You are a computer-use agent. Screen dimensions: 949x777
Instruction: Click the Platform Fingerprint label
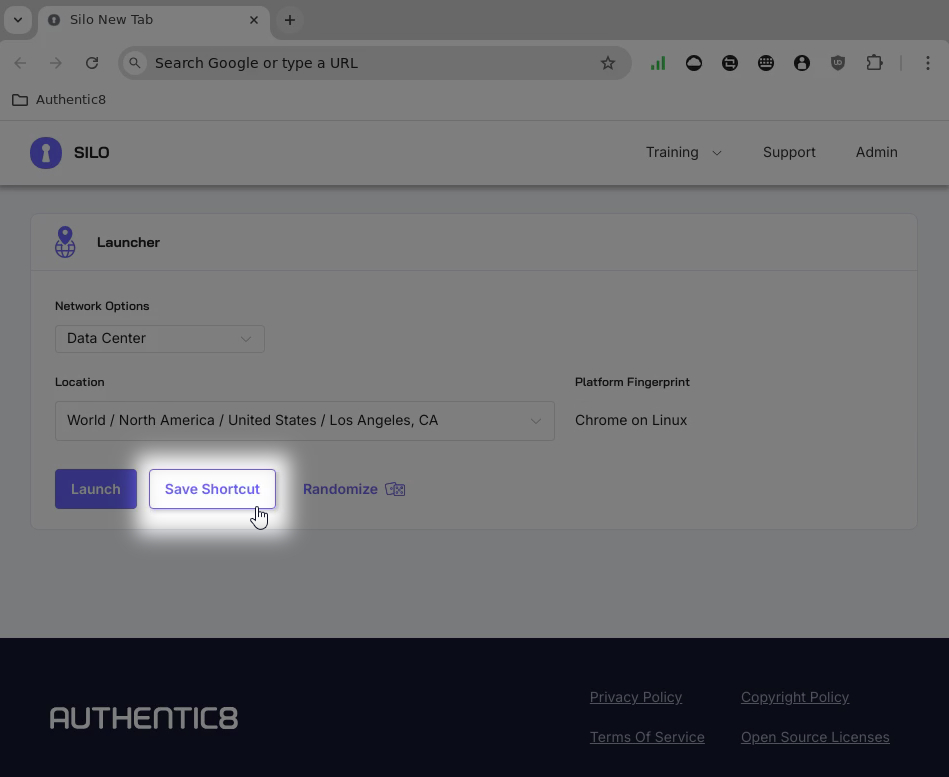[632, 382]
